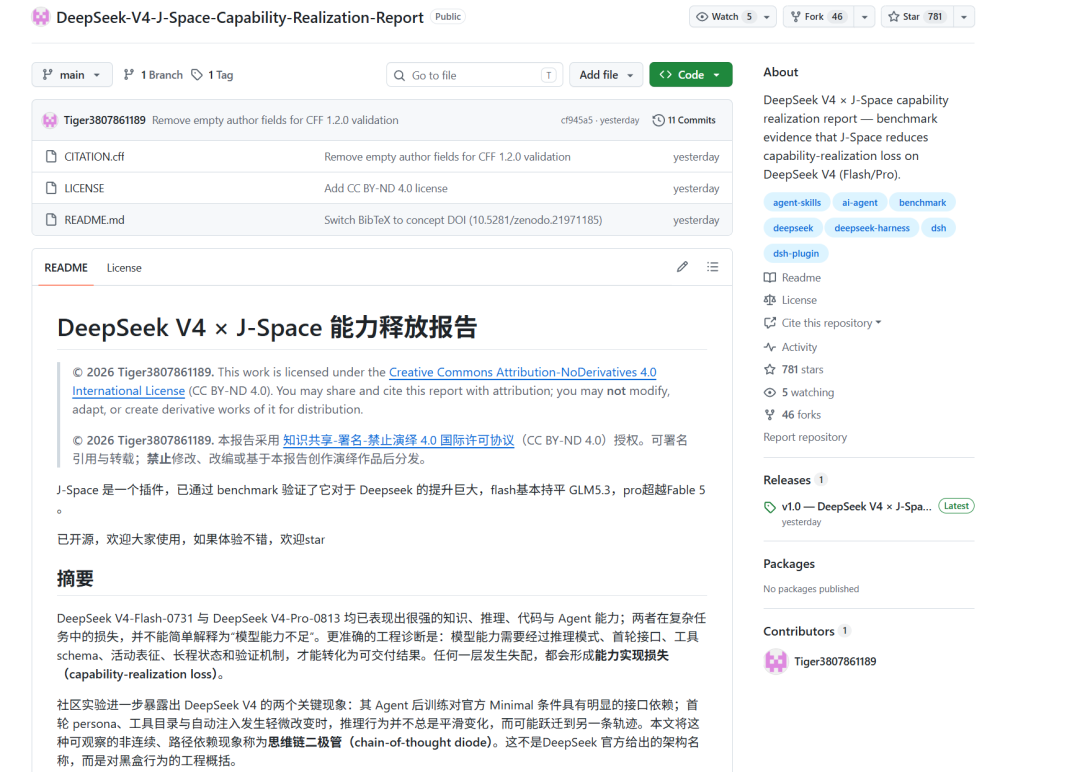Click the pencil edit README icon

(x=682, y=267)
